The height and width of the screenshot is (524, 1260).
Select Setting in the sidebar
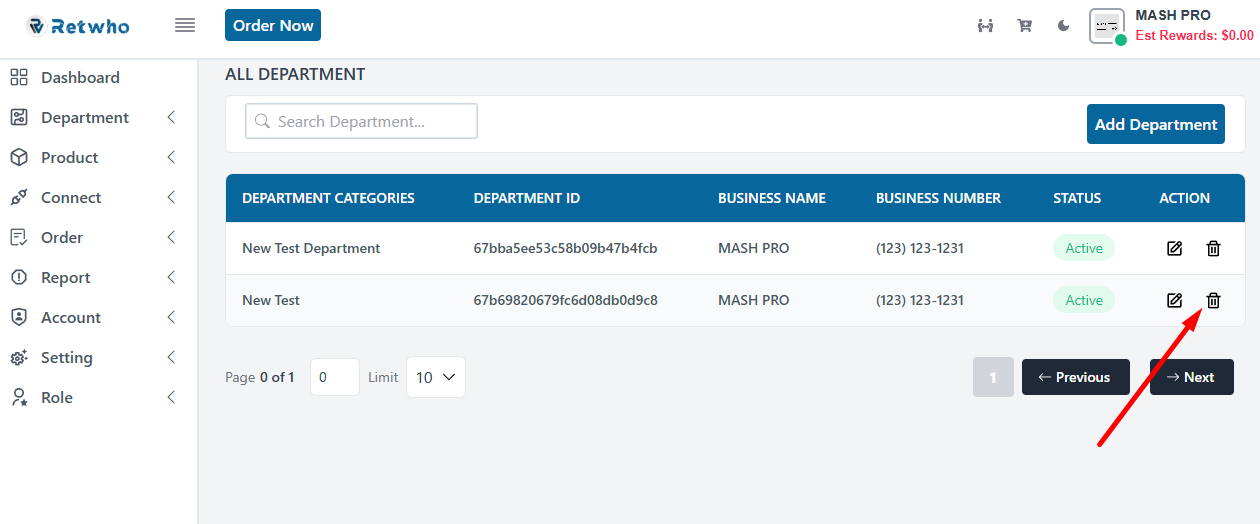pyautogui.click(x=67, y=357)
